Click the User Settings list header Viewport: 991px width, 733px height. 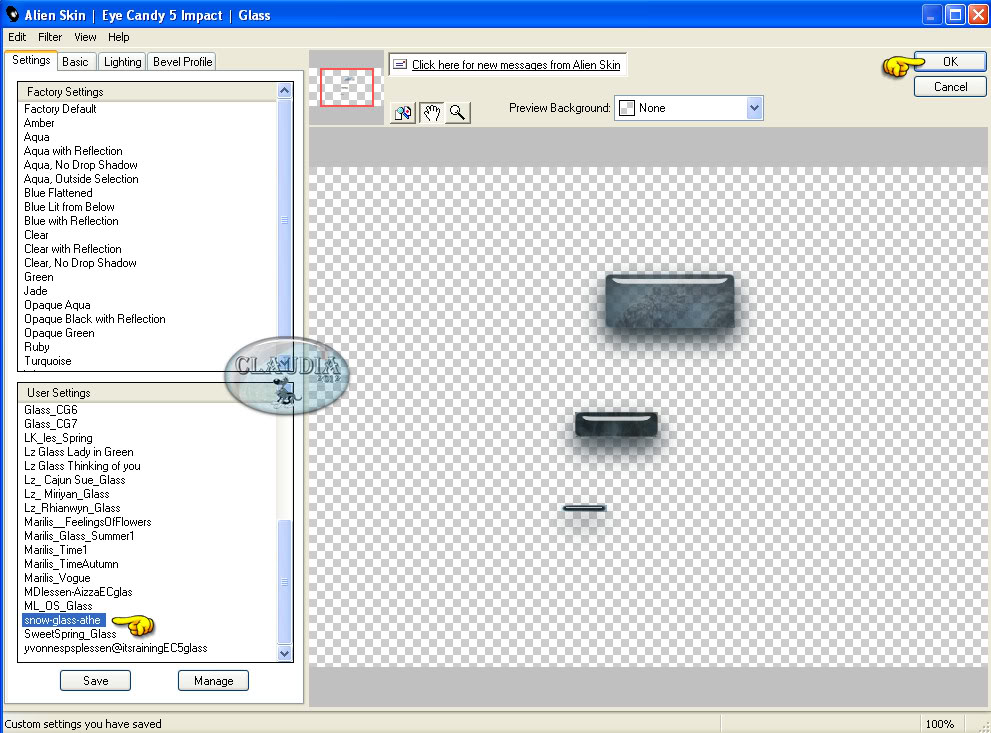148,392
